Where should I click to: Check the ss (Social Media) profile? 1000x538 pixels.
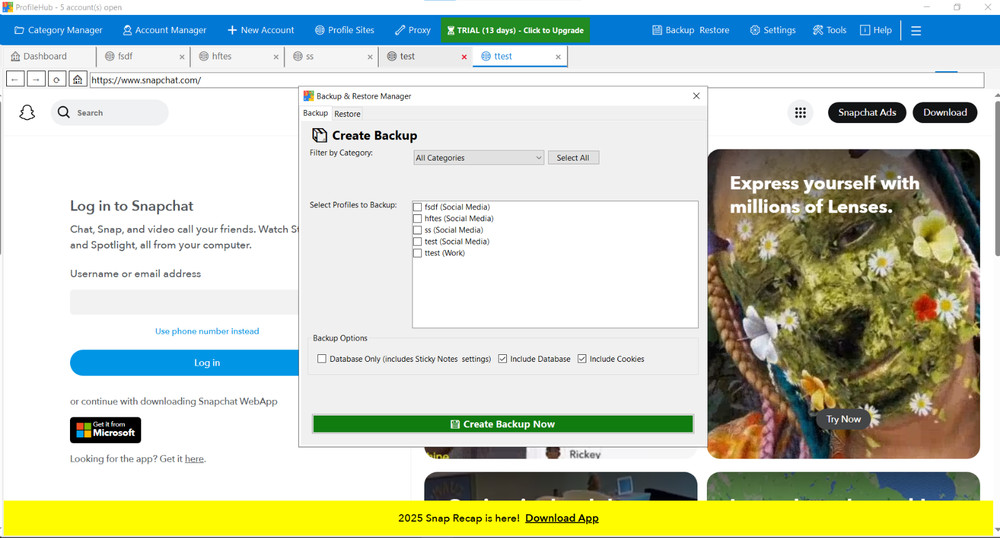417,229
